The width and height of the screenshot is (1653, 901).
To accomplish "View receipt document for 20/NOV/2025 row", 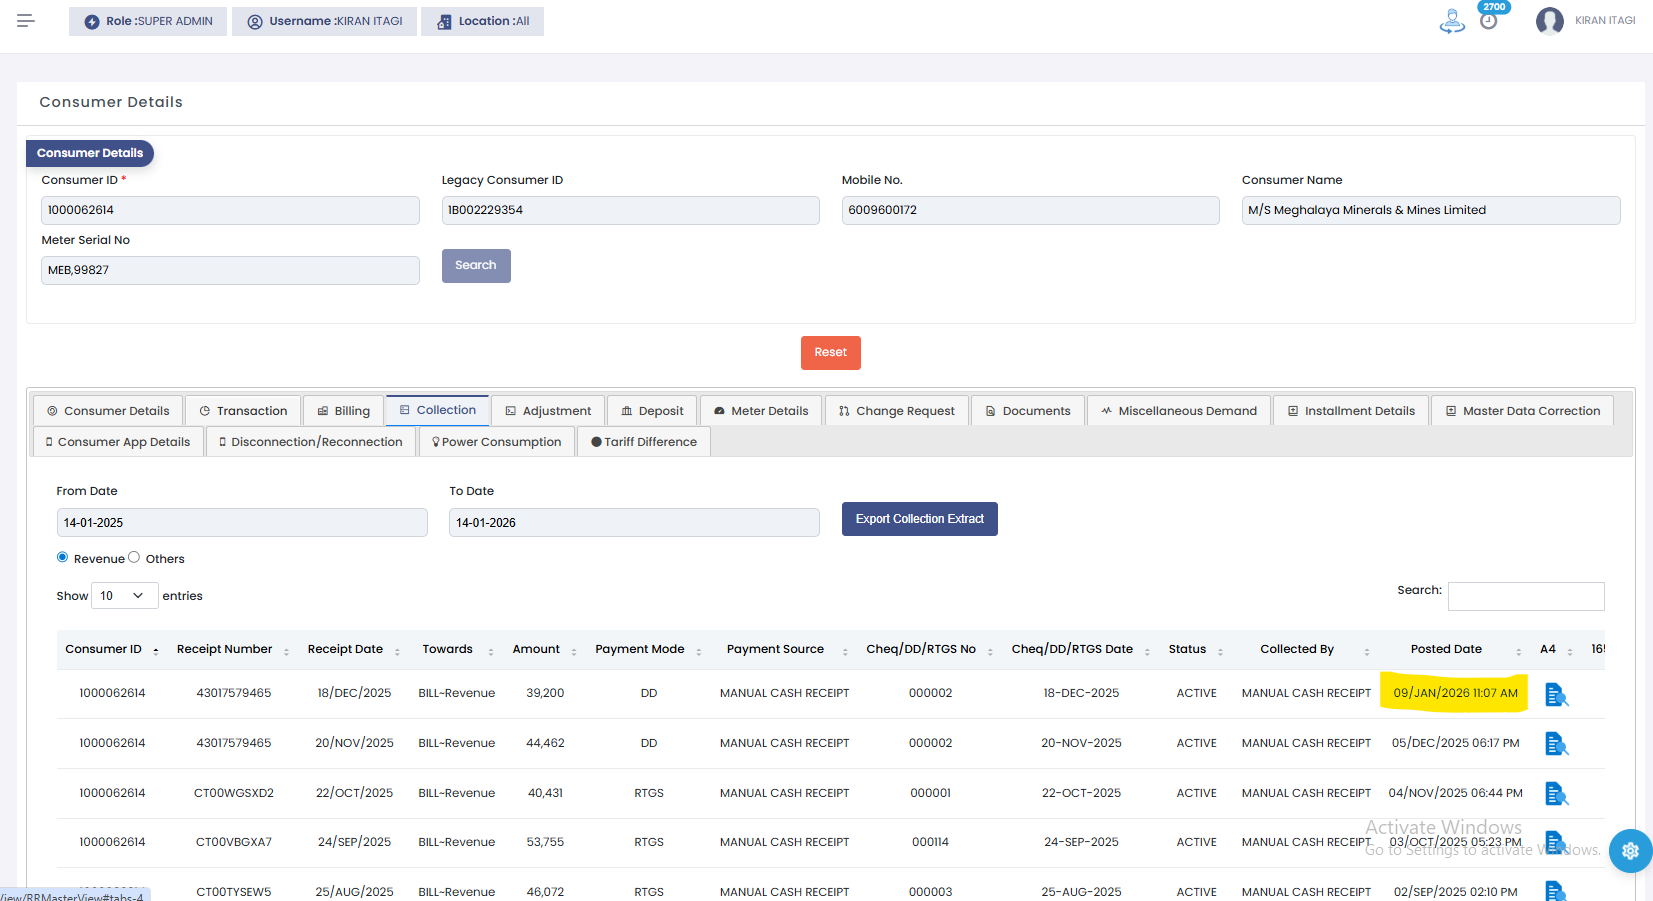I will coord(1555,744).
